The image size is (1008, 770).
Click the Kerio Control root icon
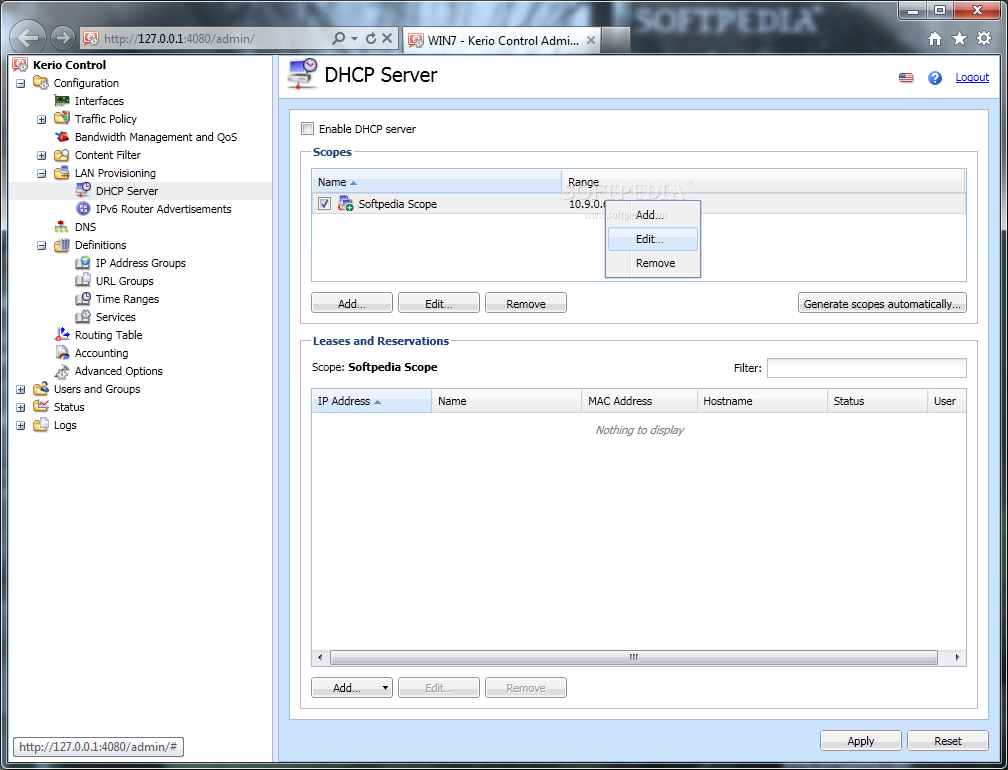pos(20,65)
